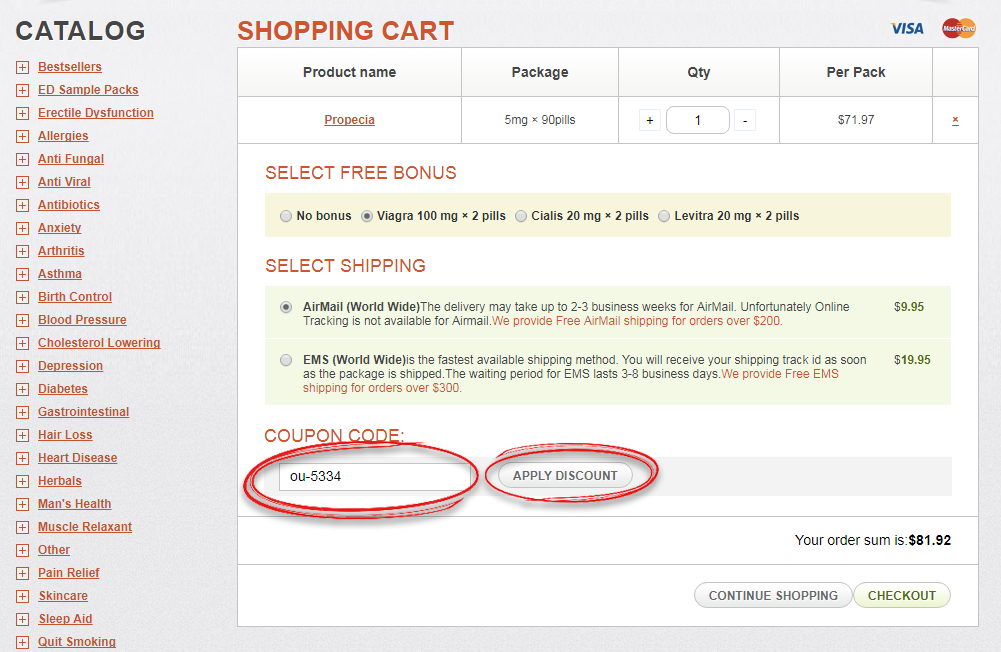Expand the Bestsellers category plus icon
The image size is (1001, 652).
22,67
